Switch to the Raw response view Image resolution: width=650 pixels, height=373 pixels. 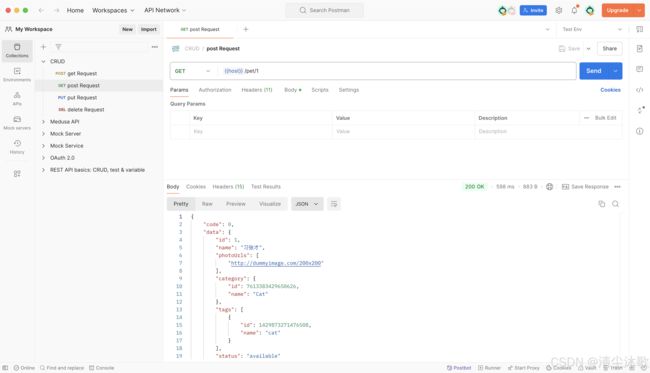tap(207, 204)
